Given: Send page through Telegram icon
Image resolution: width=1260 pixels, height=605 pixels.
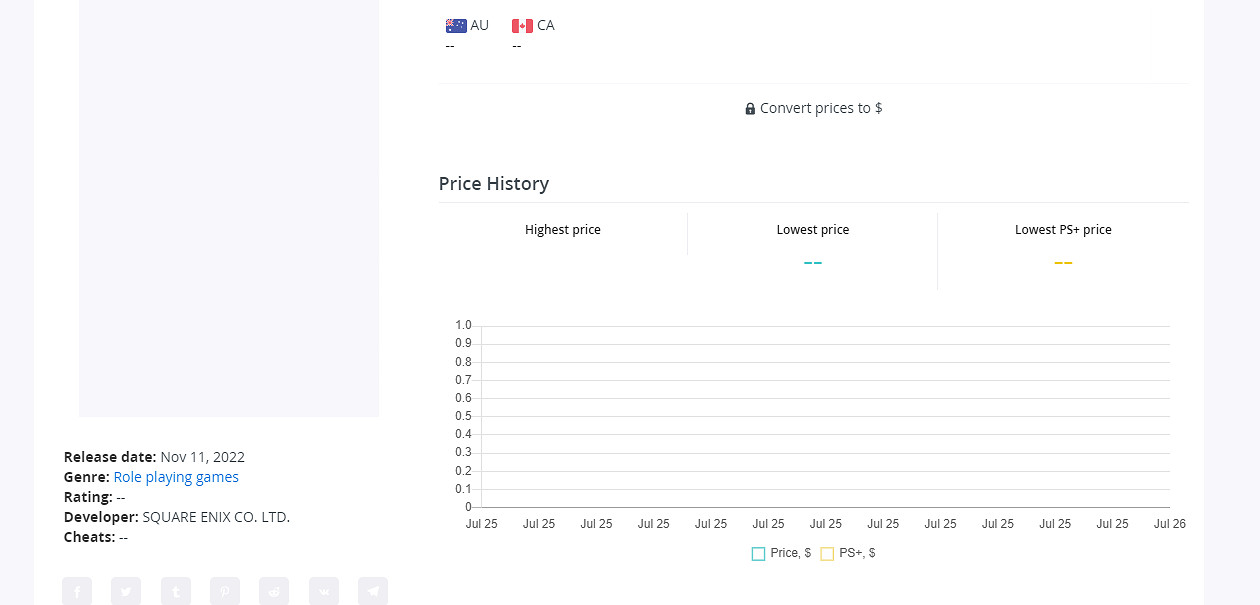Looking at the screenshot, I should [373, 591].
